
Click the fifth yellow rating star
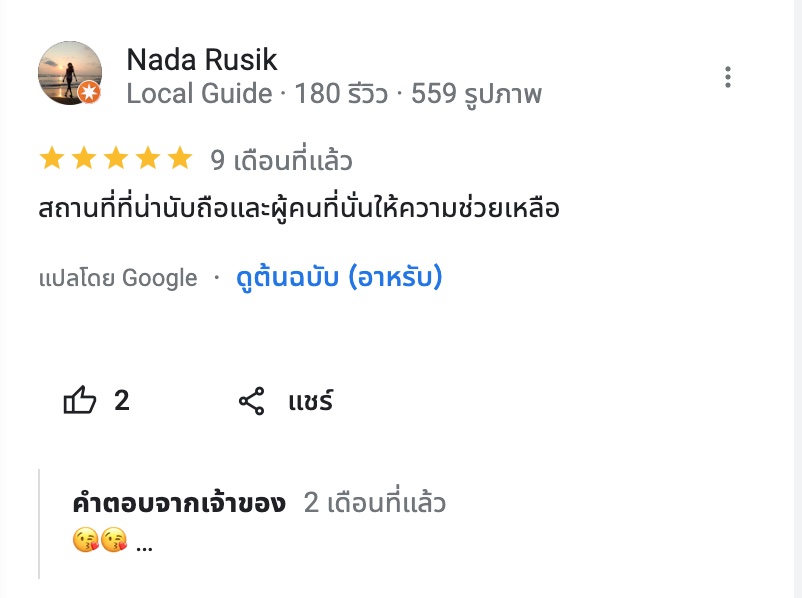[180, 159]
